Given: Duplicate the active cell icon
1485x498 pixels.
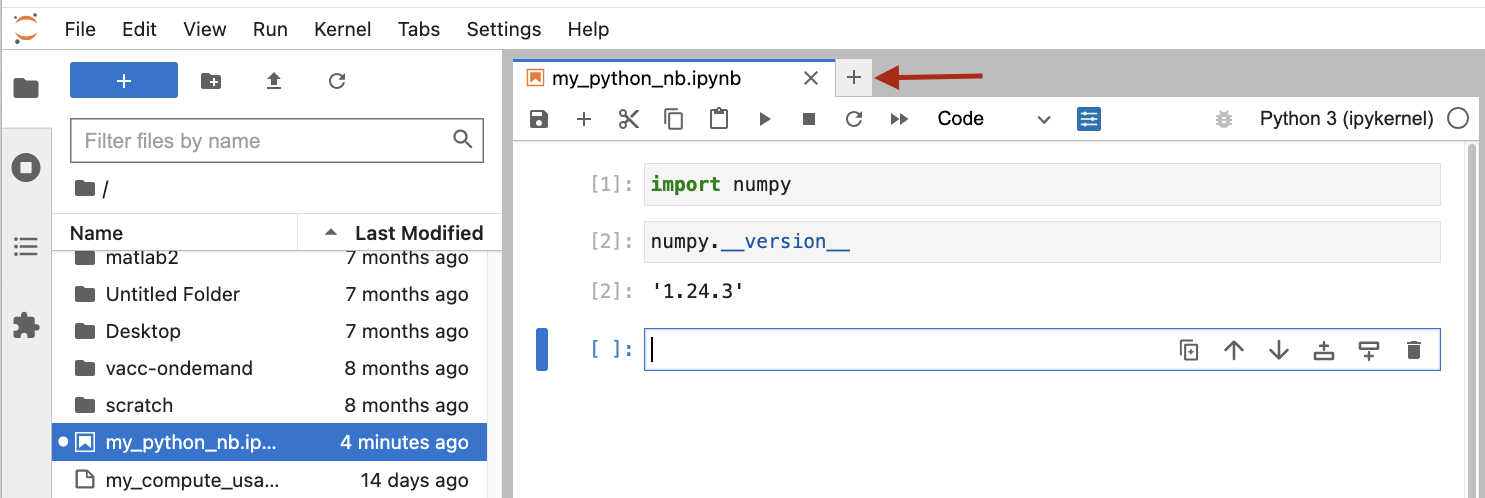Looking at the screenshot, I should 1189,350.
